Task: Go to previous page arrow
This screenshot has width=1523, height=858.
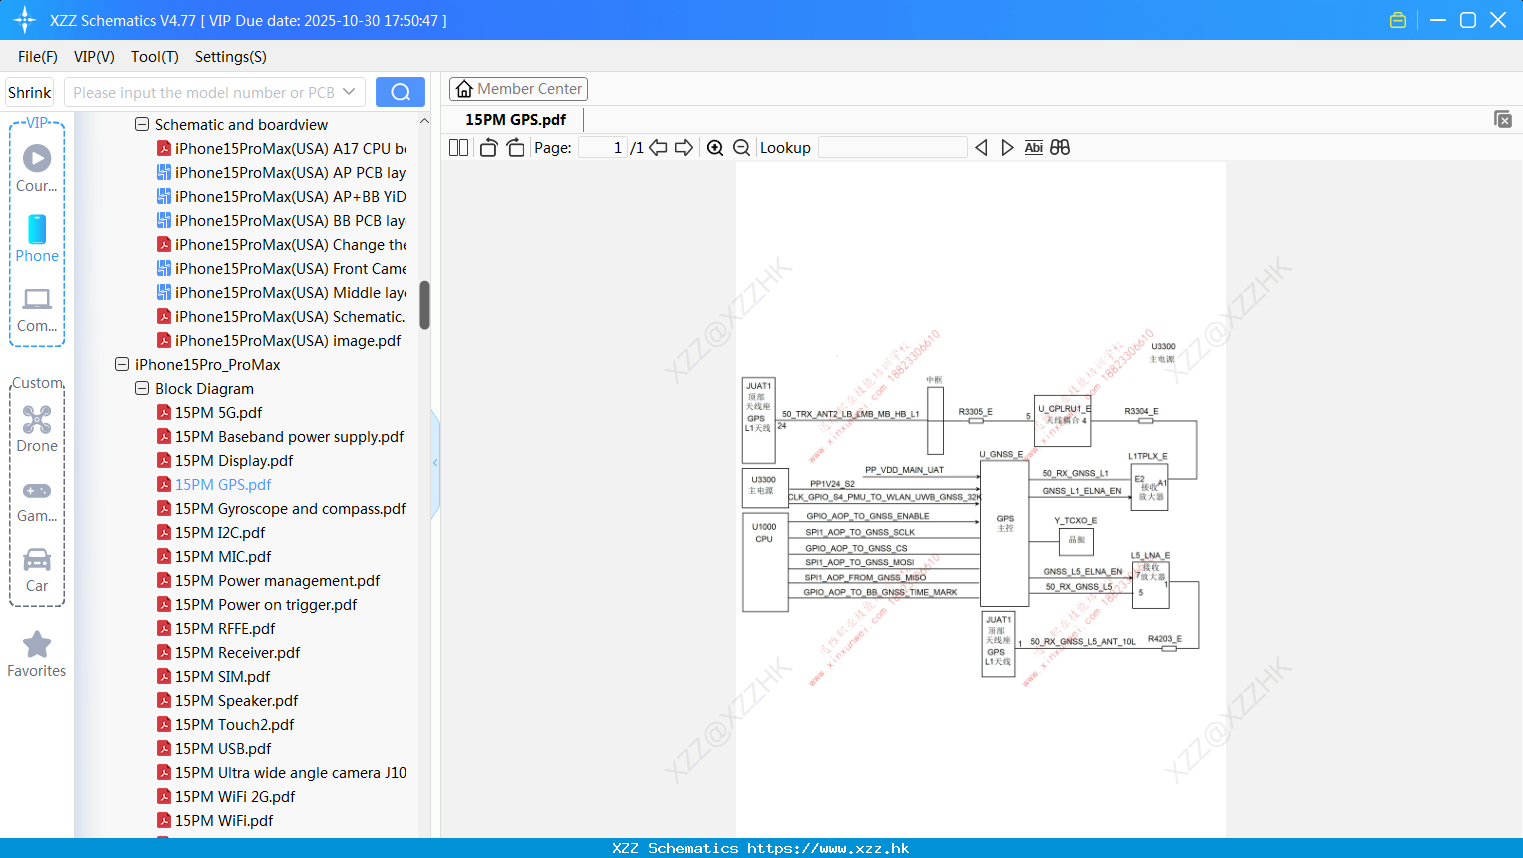Action: point(658,147)
